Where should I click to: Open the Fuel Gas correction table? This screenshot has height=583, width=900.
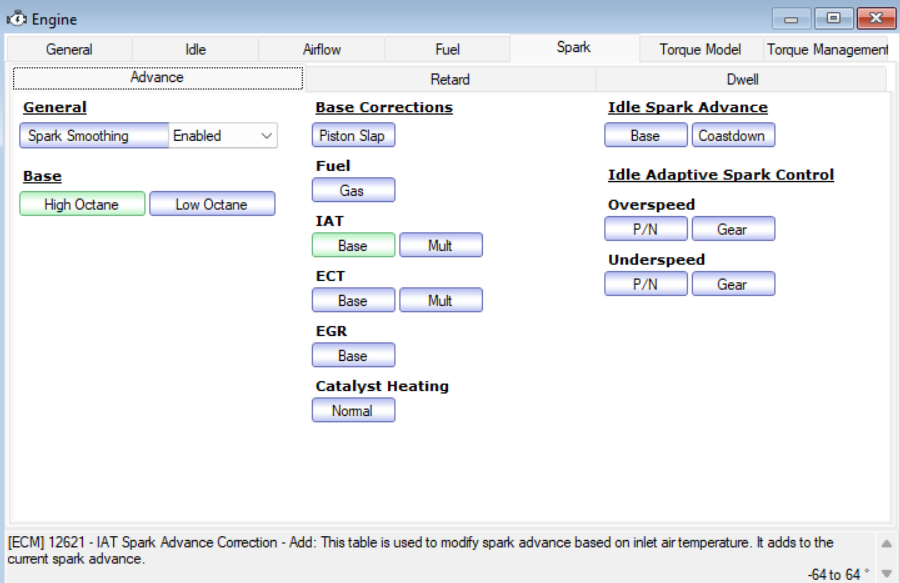353,191
